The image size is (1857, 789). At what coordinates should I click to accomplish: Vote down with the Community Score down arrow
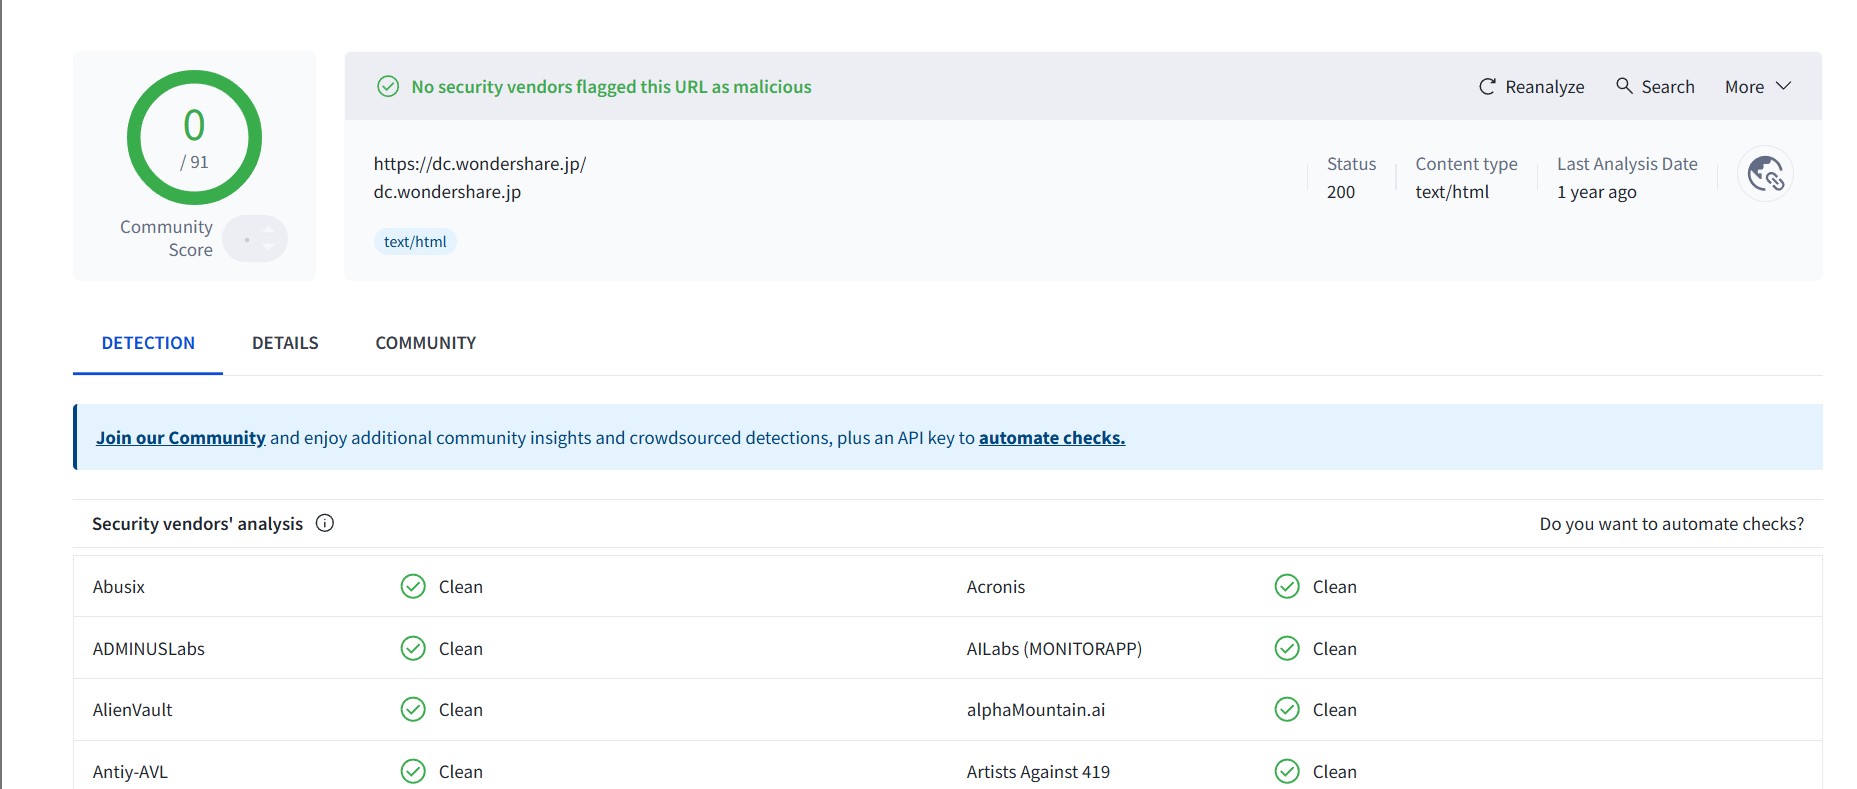[268, 247]
